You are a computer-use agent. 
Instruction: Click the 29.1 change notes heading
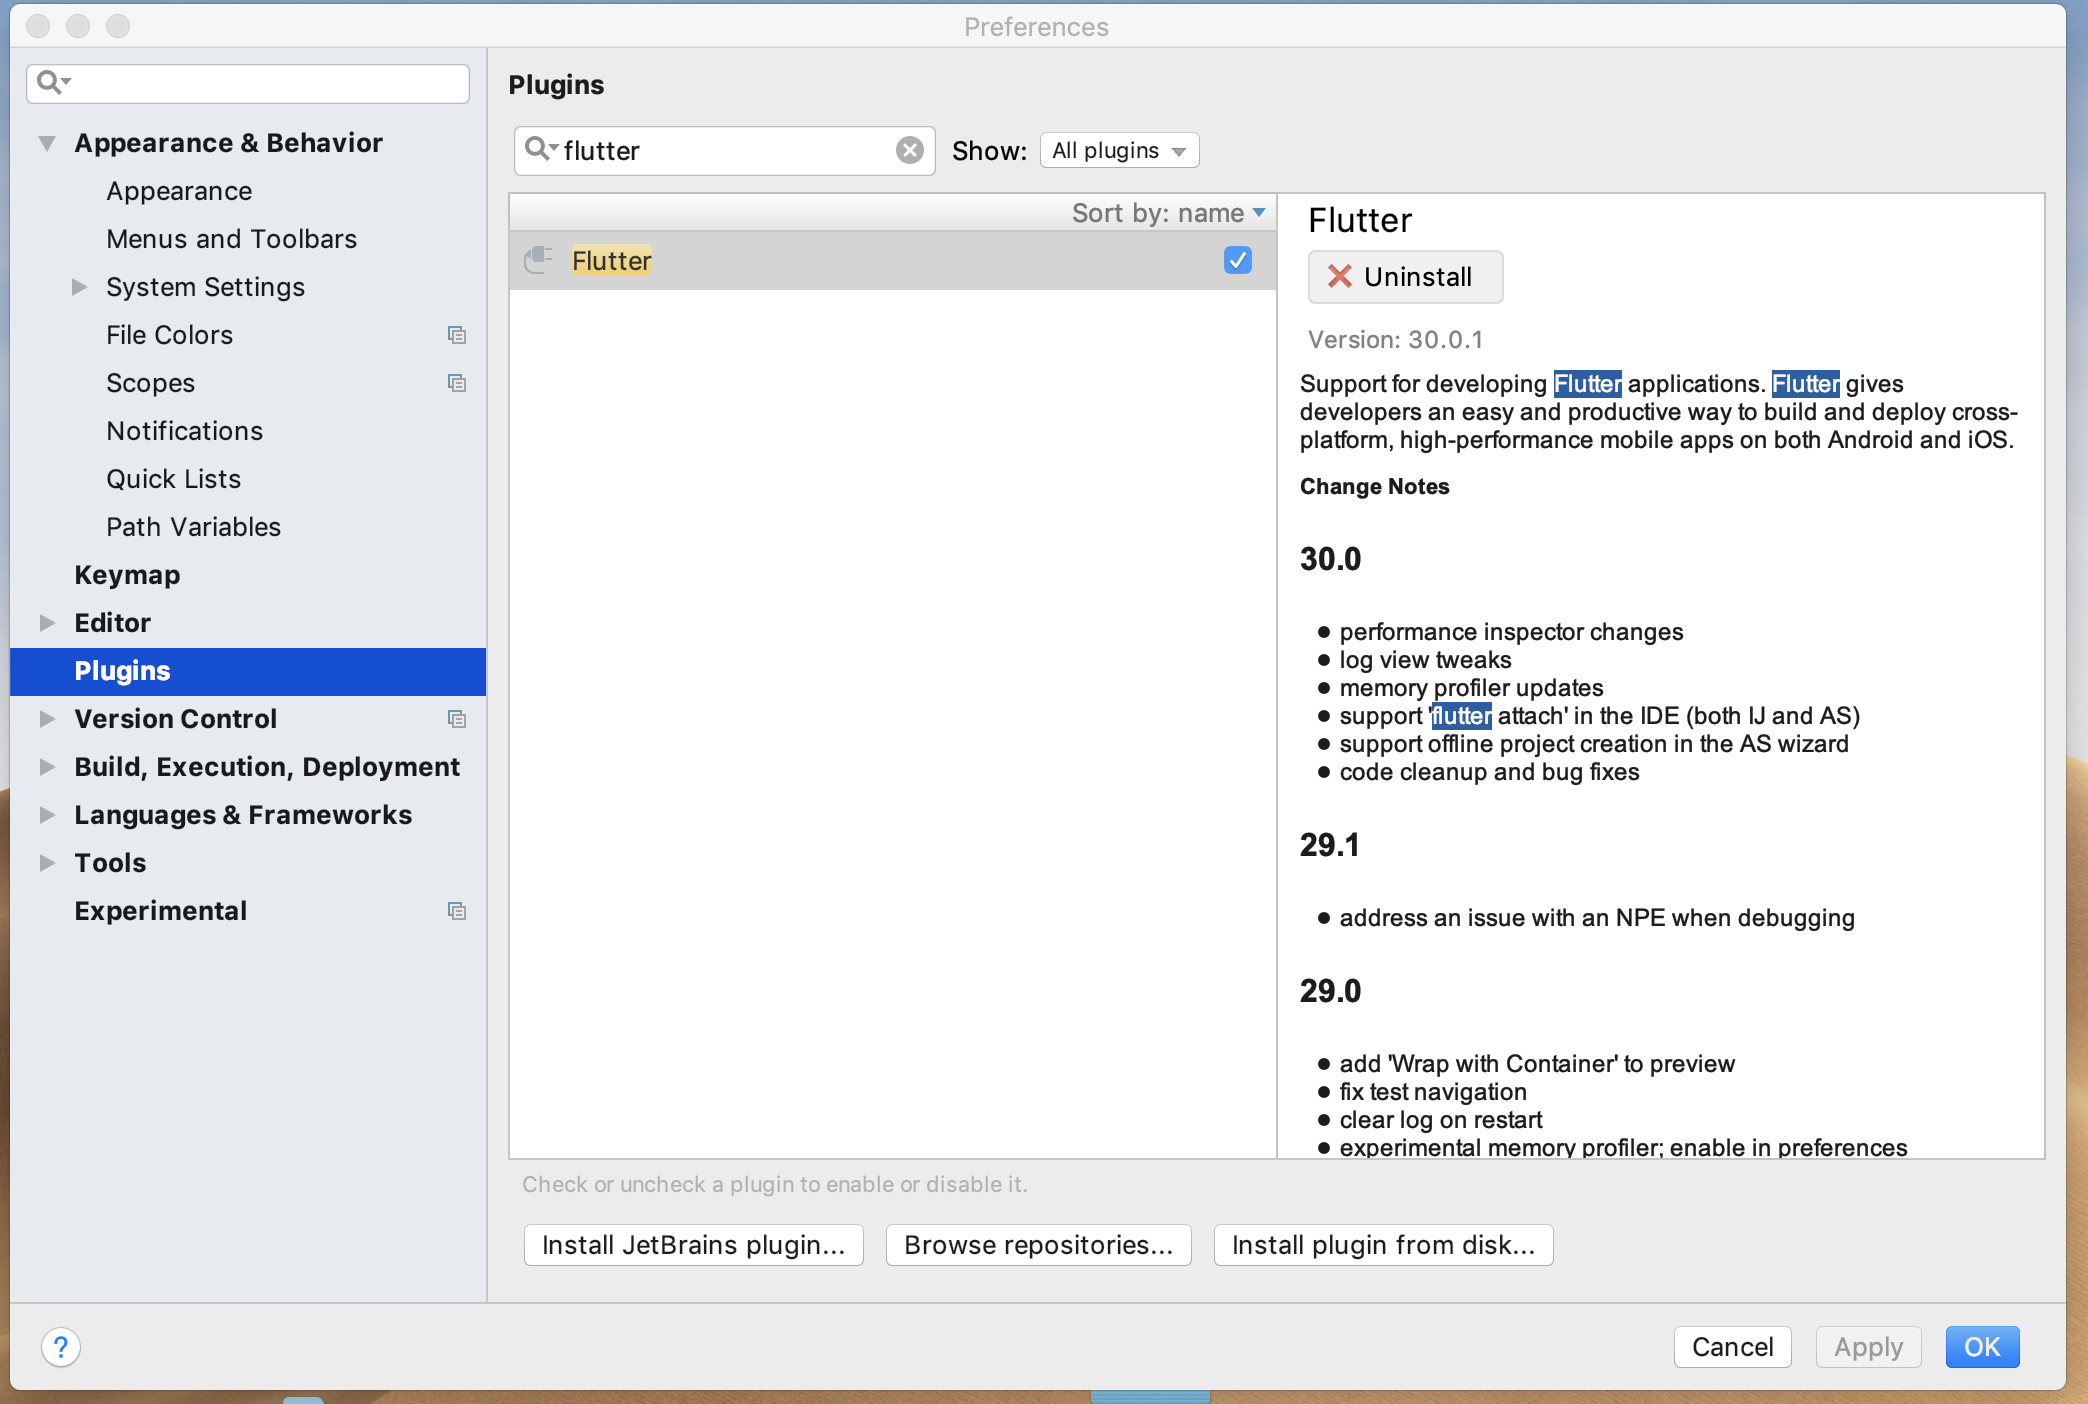coord(1329,845)
